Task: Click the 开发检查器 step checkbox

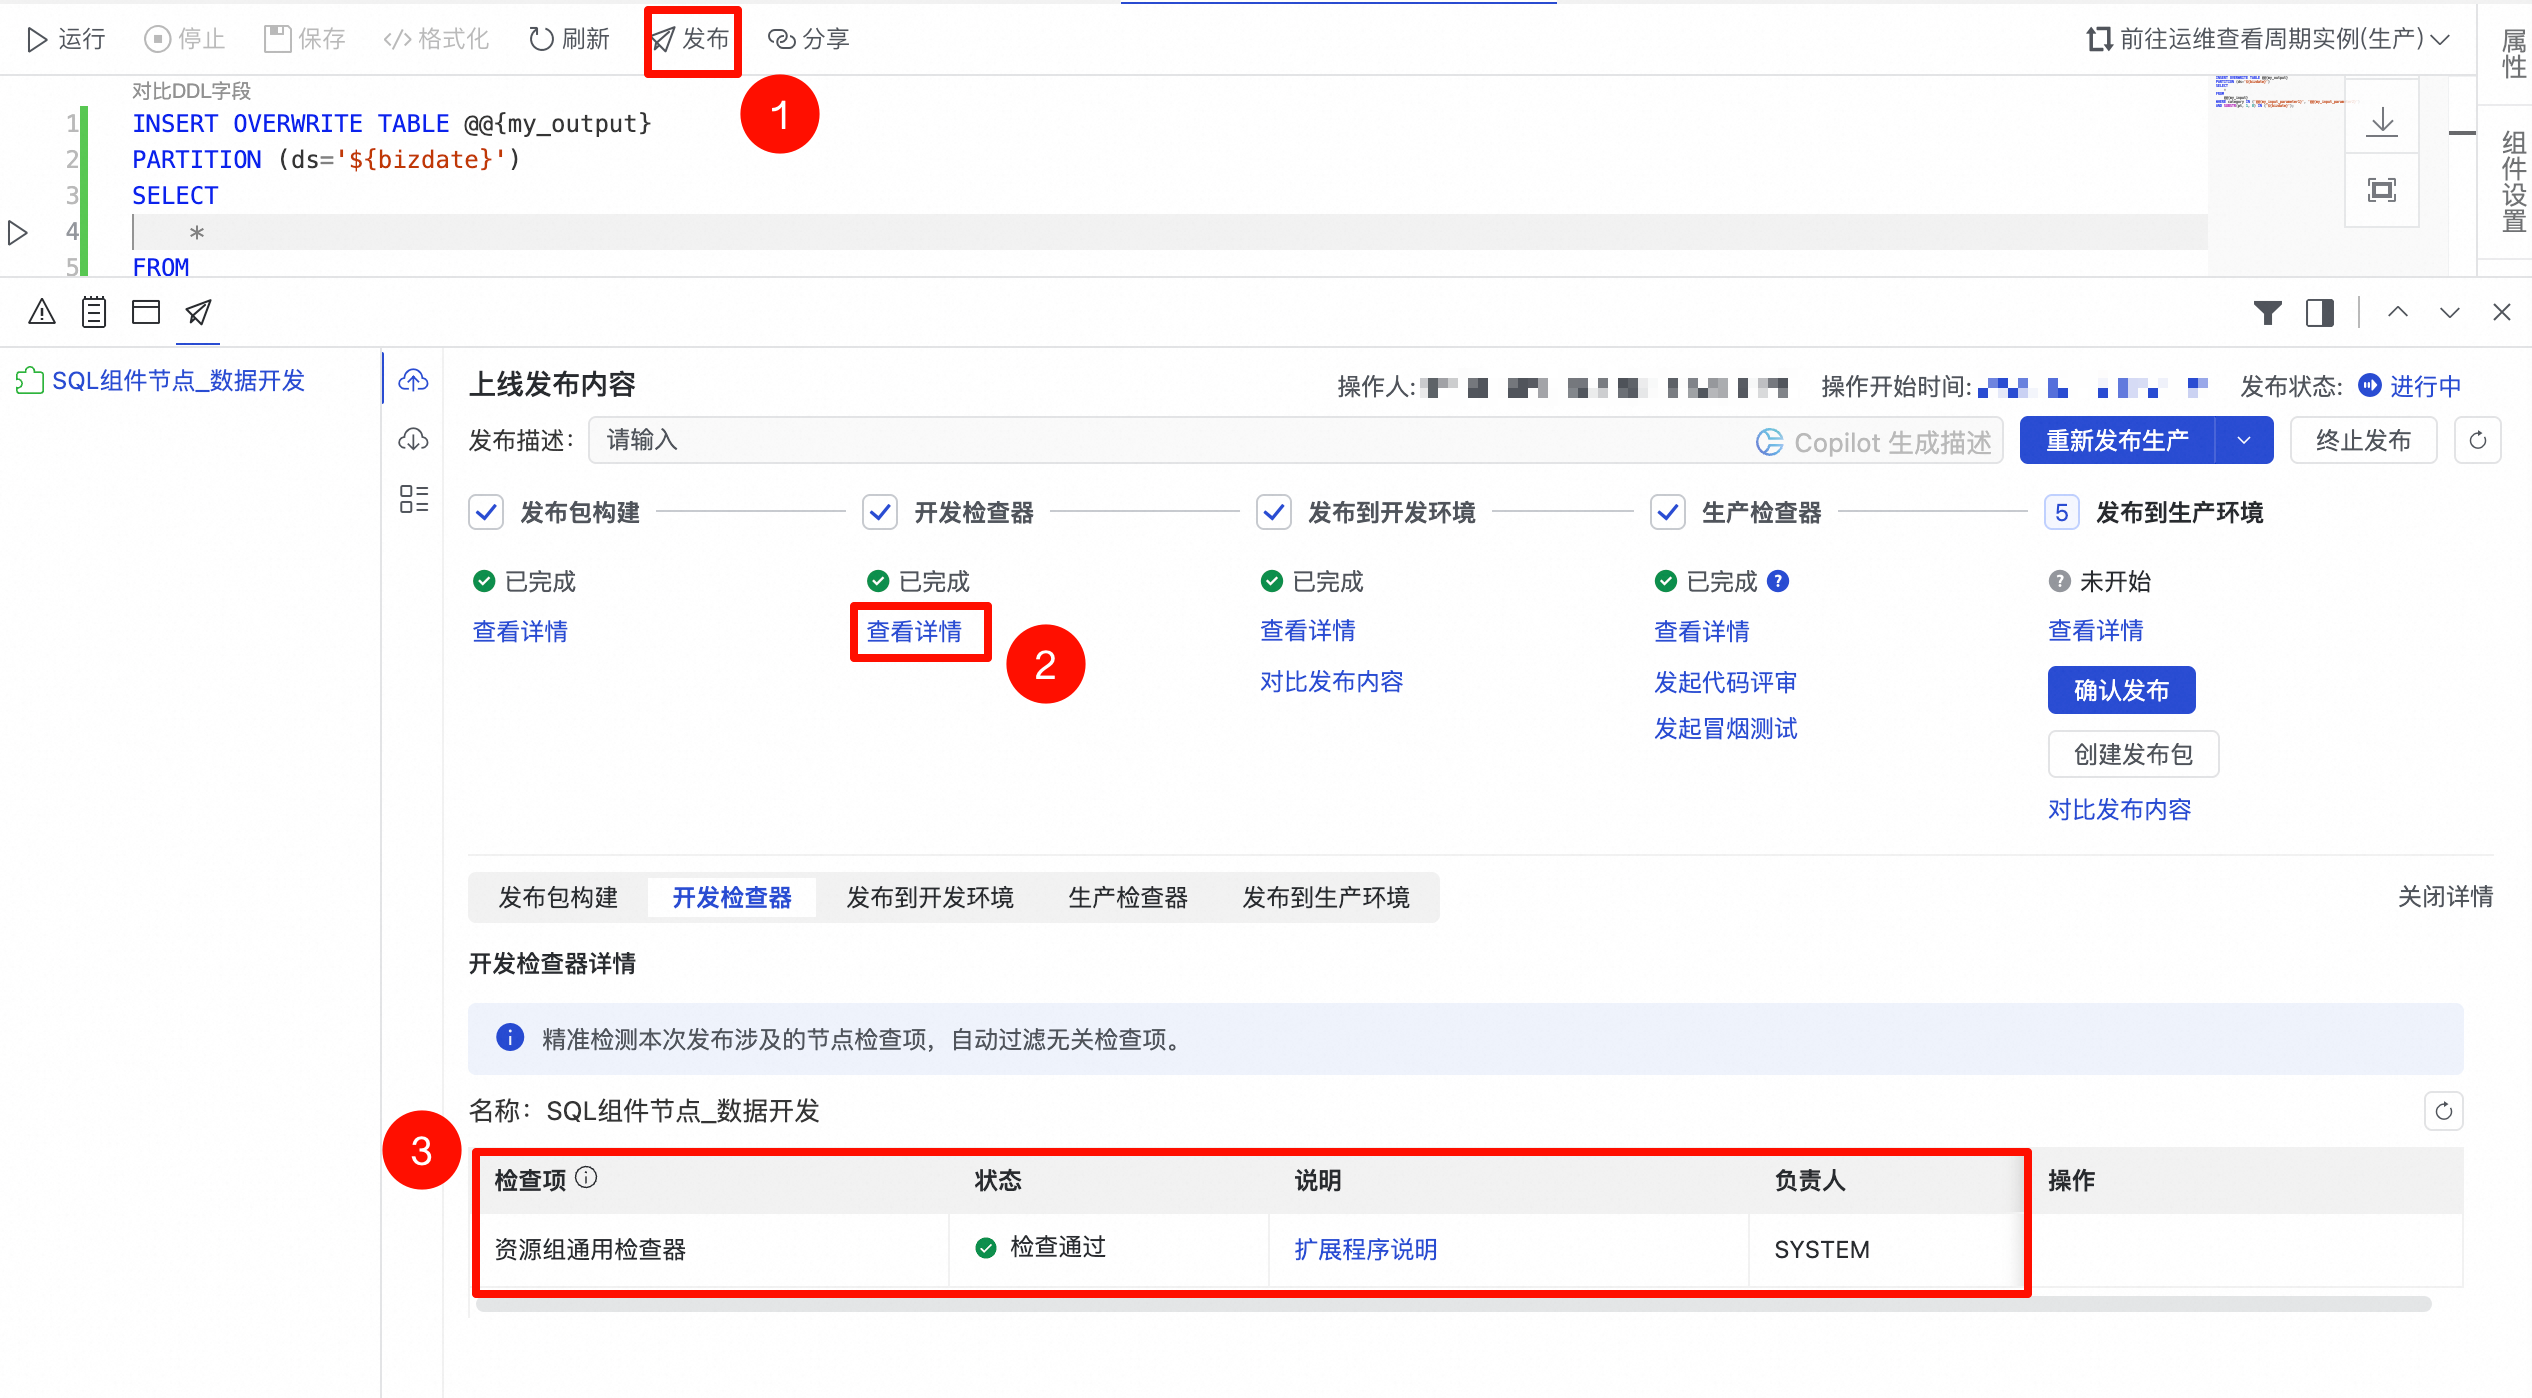Action: [x=880, y=513]
